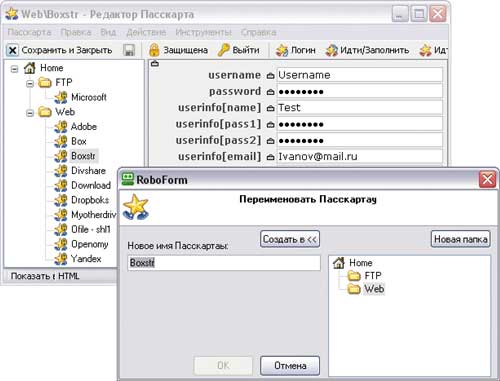Click the passcard icon next to Box
Image resolution: width=500 pixels, height=381 pixels.
pyautogui.click(x=61, y=141)
